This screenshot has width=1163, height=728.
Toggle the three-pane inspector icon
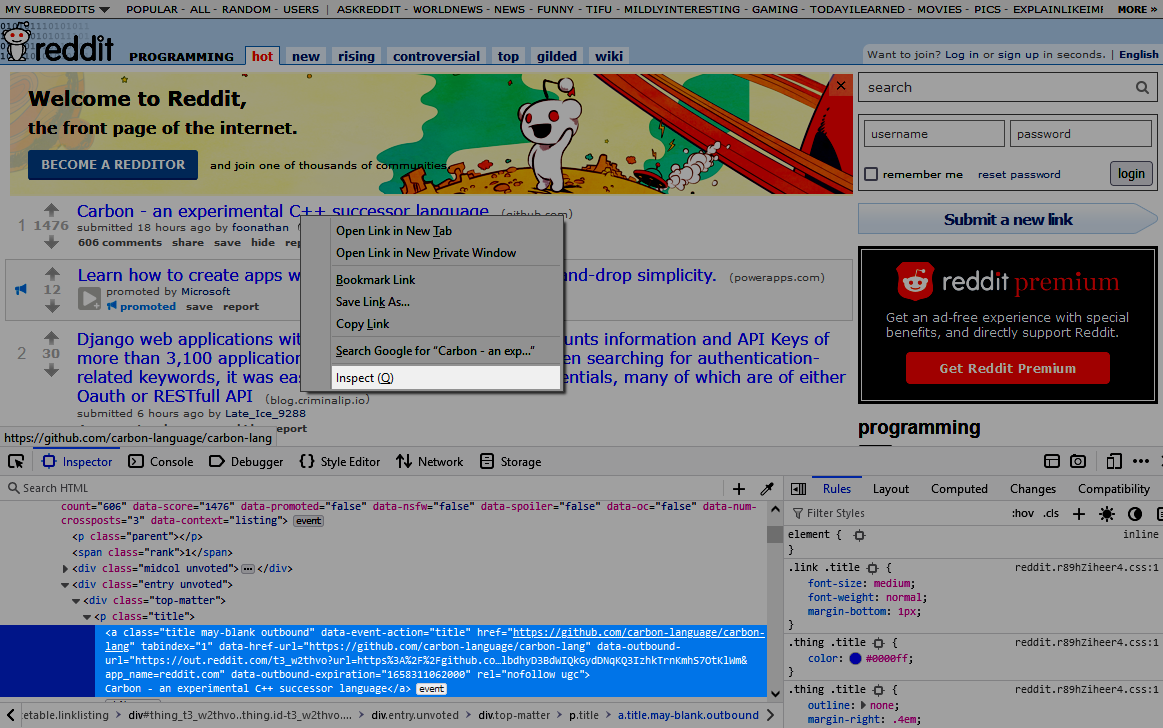[x=798, y=489]
